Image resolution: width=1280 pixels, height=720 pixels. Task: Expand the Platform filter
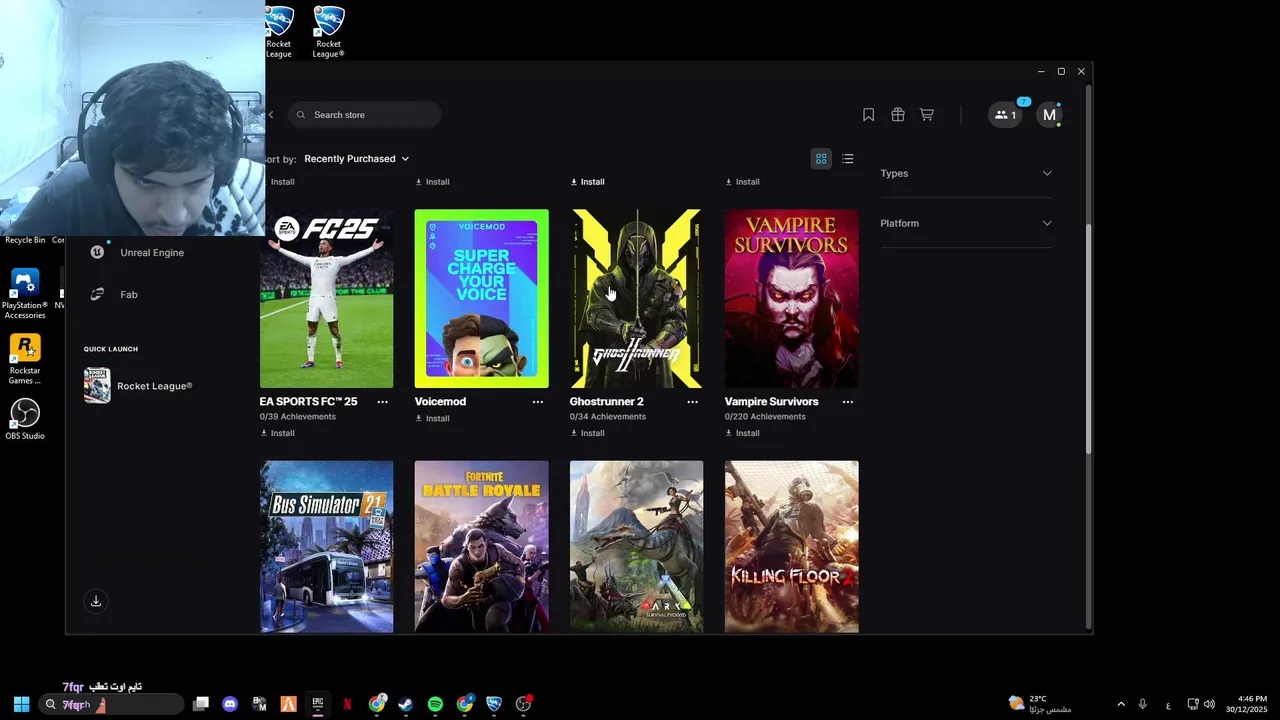pyautogui.click(x=966, y=223)
